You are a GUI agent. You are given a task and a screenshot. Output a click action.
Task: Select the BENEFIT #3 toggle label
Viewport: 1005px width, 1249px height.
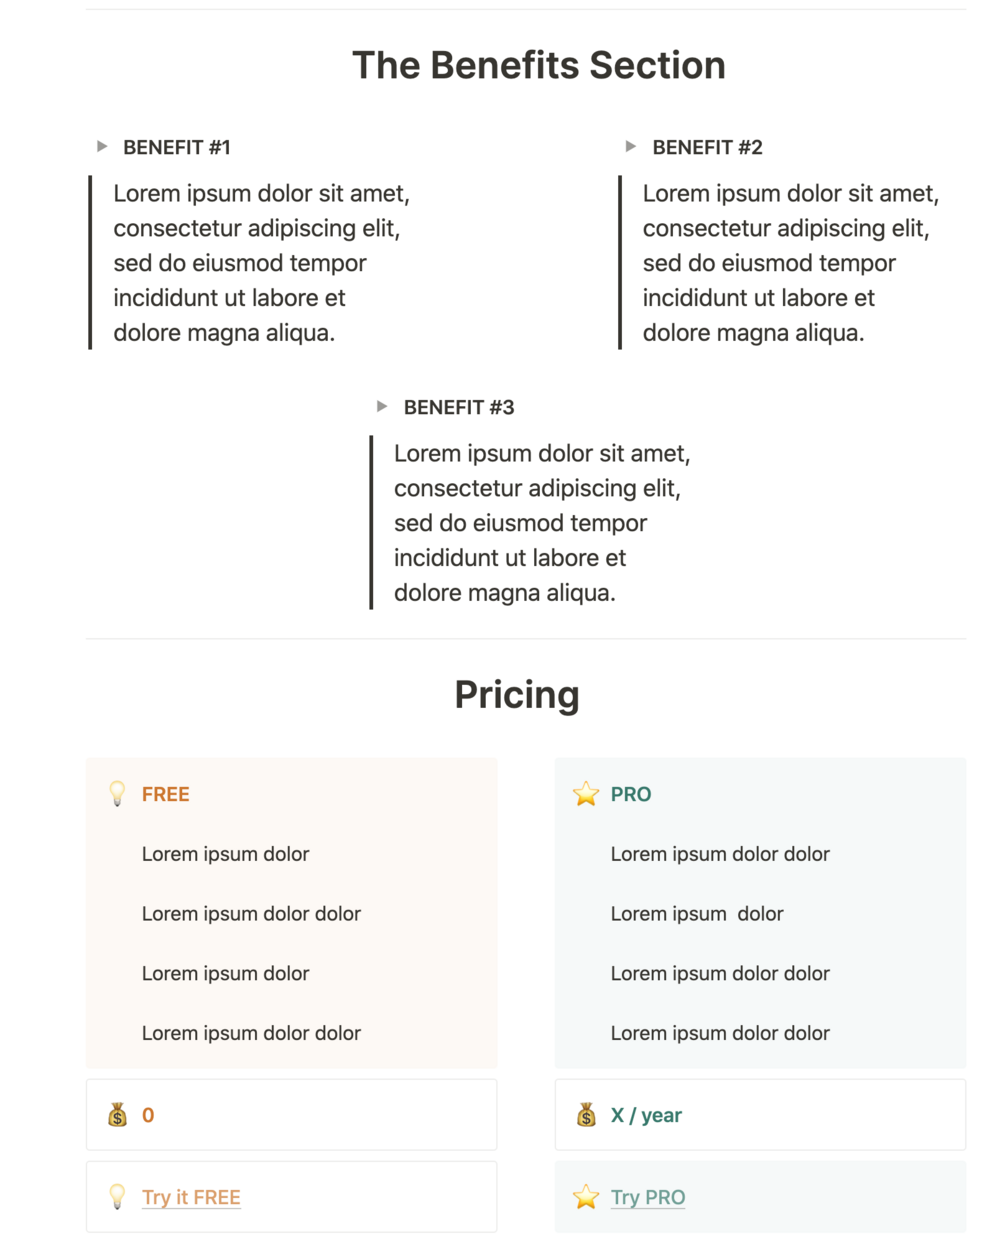[x=459, y=408]
